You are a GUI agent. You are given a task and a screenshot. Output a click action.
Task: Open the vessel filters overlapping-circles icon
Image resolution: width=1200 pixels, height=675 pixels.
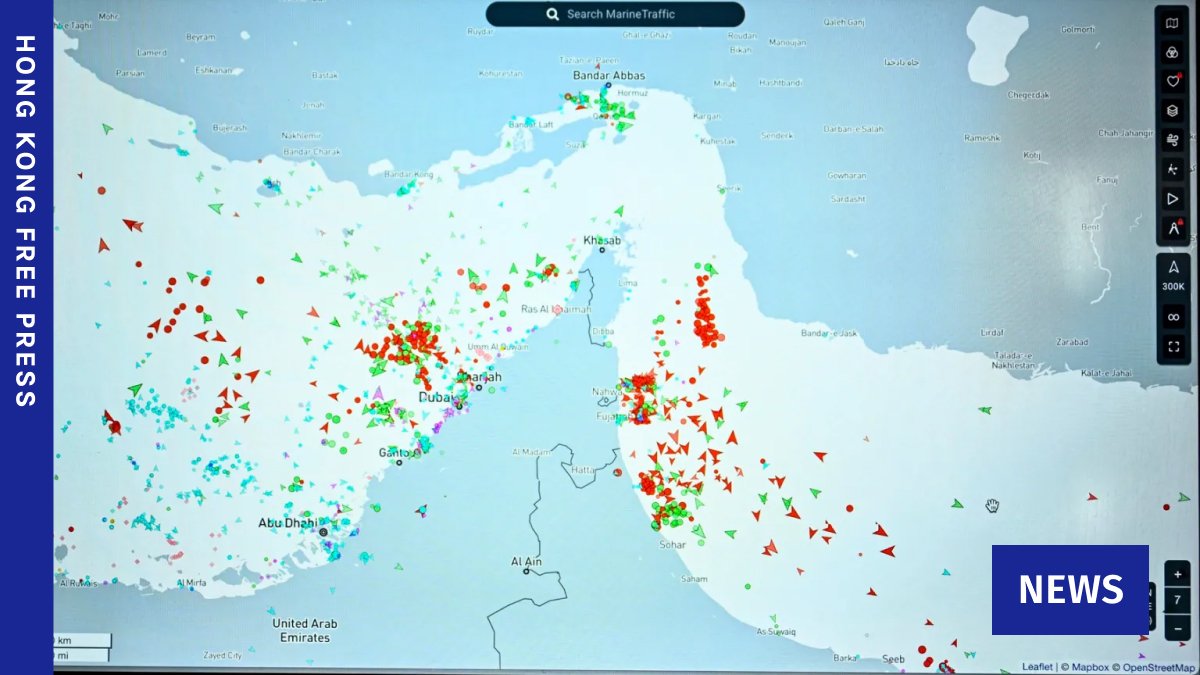click(x=1173, y=52)
